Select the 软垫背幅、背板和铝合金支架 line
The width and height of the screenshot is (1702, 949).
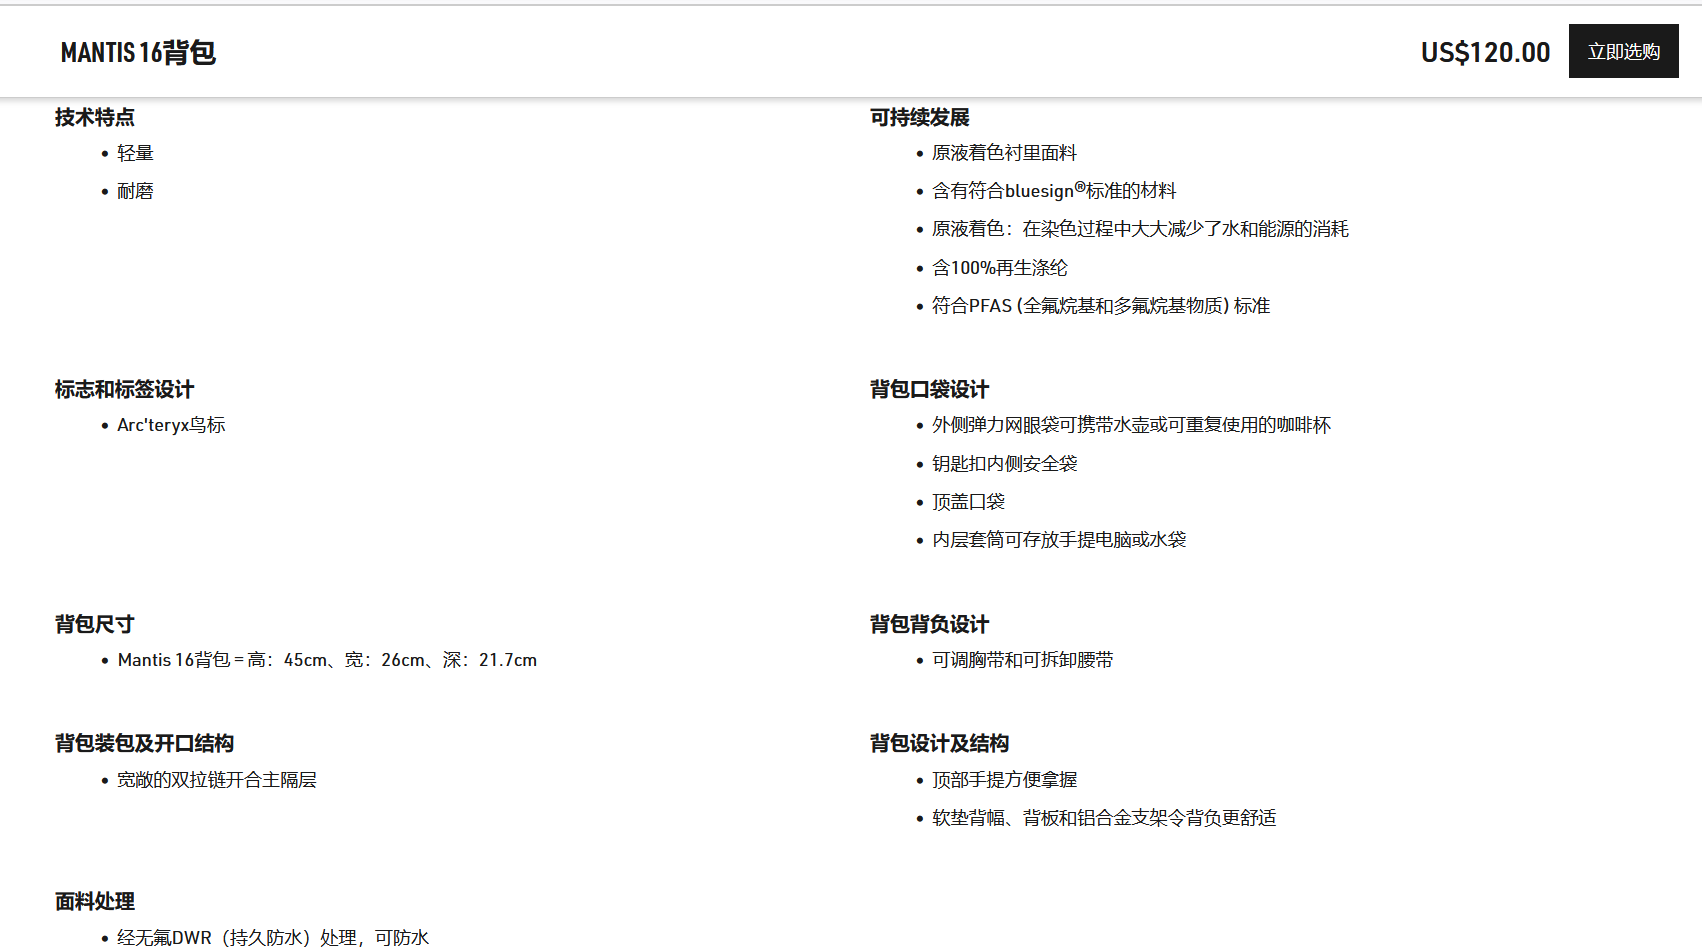pos(1104,818)
